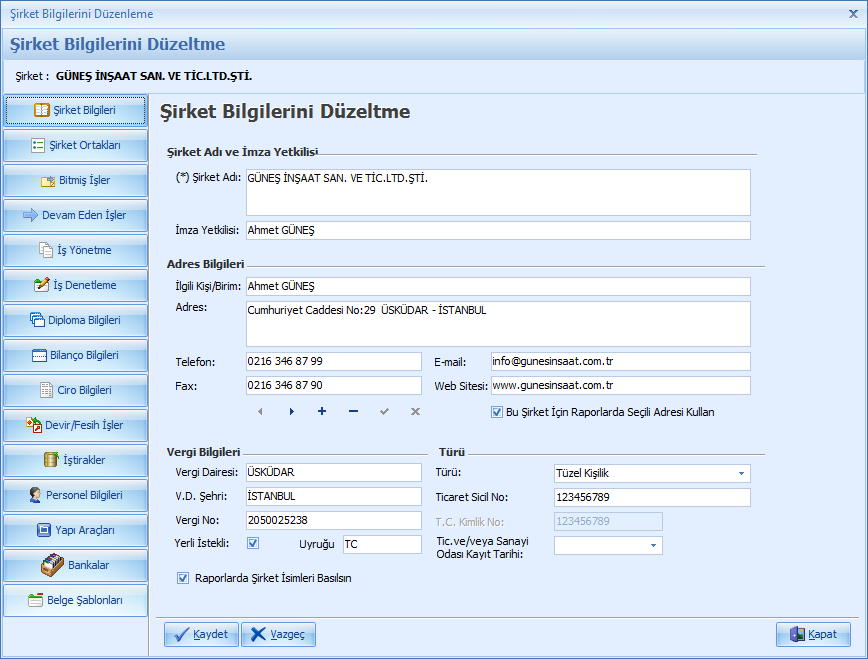Click the previous record arrow in address navigator

point(260,411)
